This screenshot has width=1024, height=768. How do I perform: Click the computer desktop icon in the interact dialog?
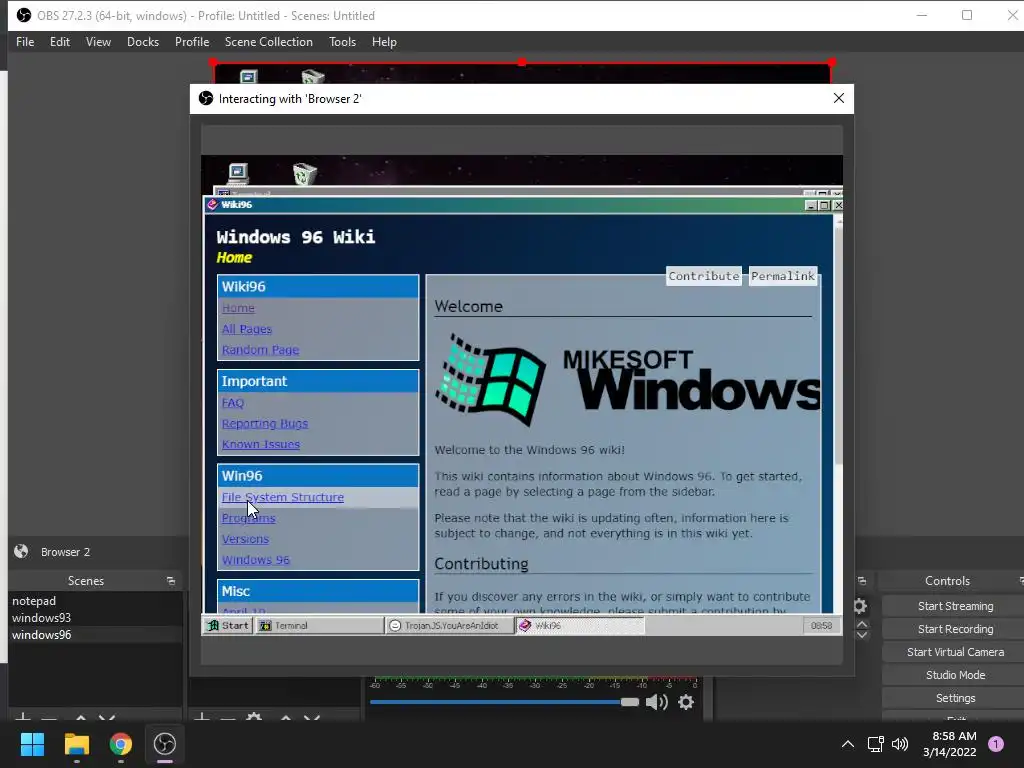point(238,173)
